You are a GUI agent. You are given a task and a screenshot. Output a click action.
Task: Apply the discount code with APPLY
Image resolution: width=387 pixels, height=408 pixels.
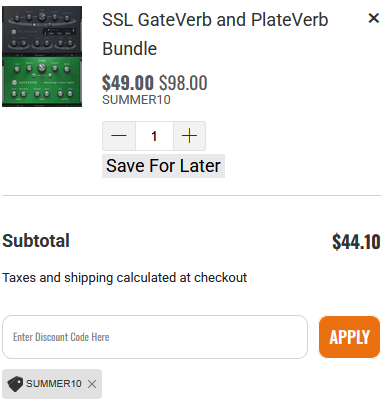point(349,337)
